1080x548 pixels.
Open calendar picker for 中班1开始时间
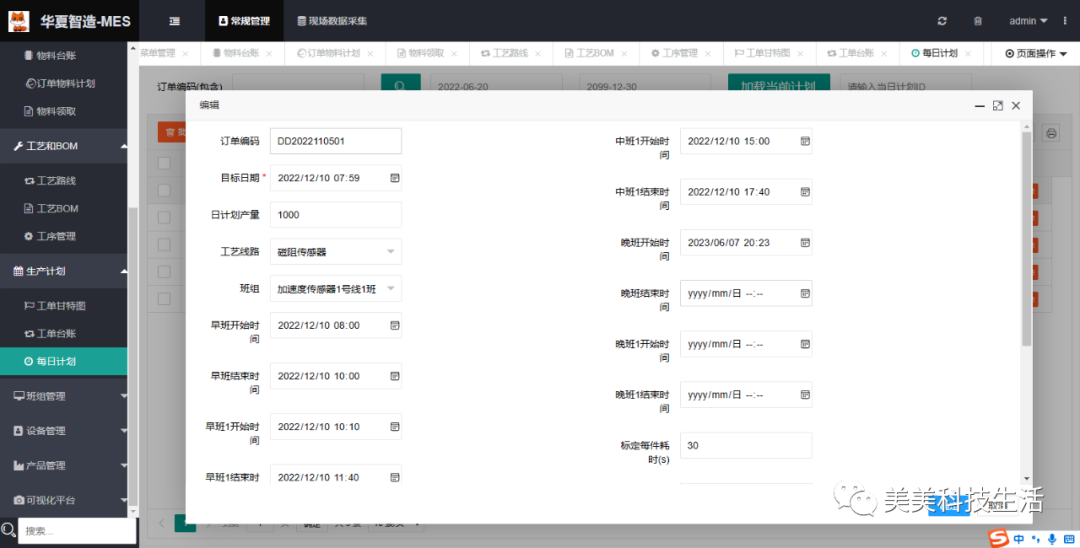click(804, 141)
